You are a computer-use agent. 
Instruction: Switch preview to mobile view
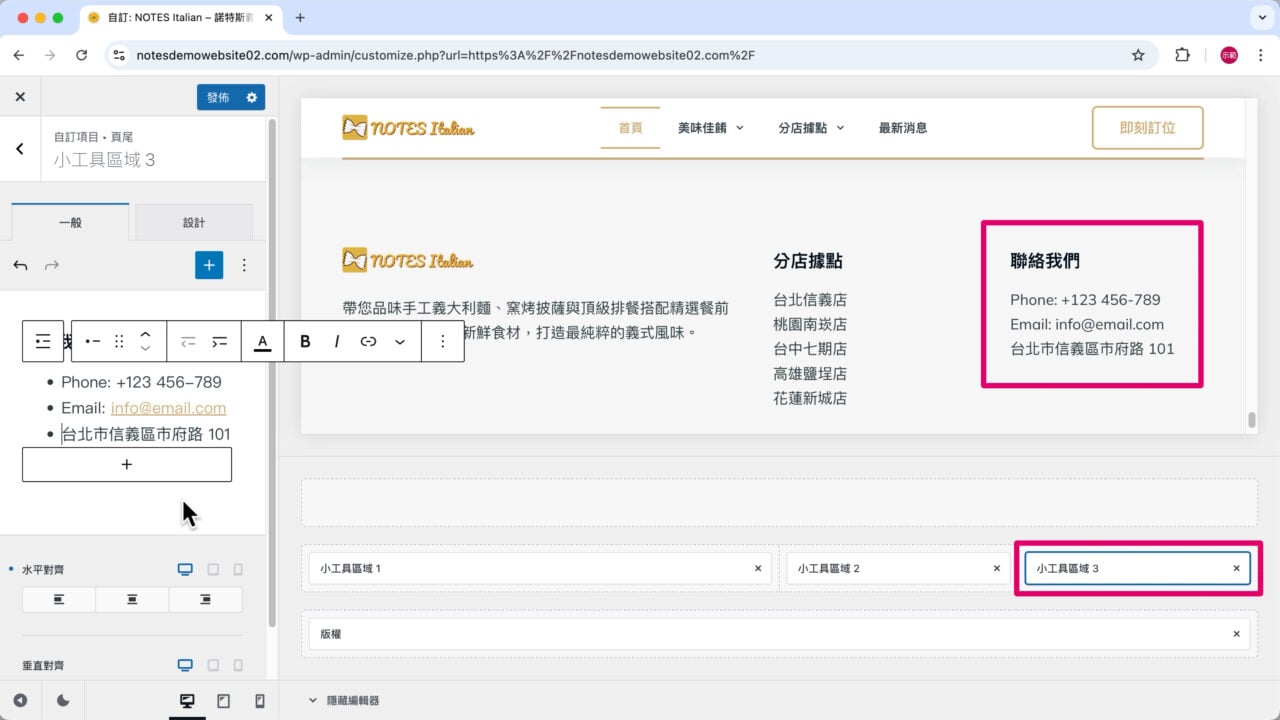click(258, 701)
